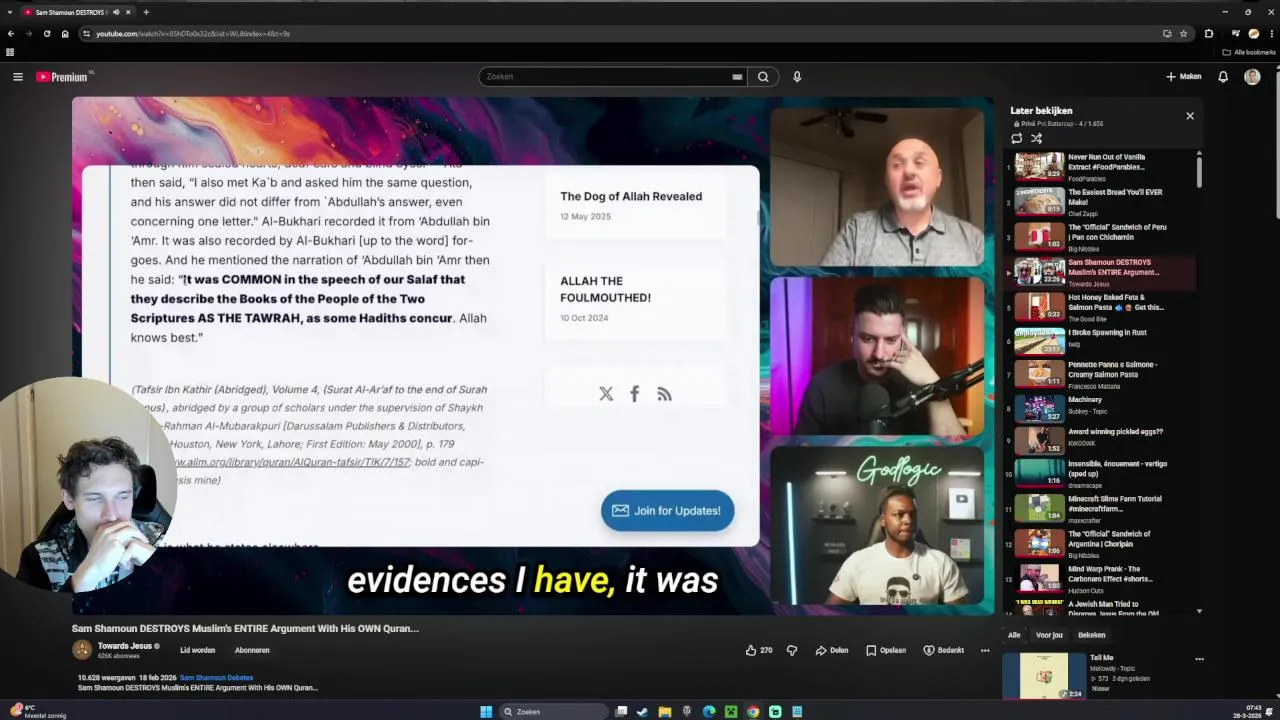Select the Alle filter chip

pos(1014,635)
